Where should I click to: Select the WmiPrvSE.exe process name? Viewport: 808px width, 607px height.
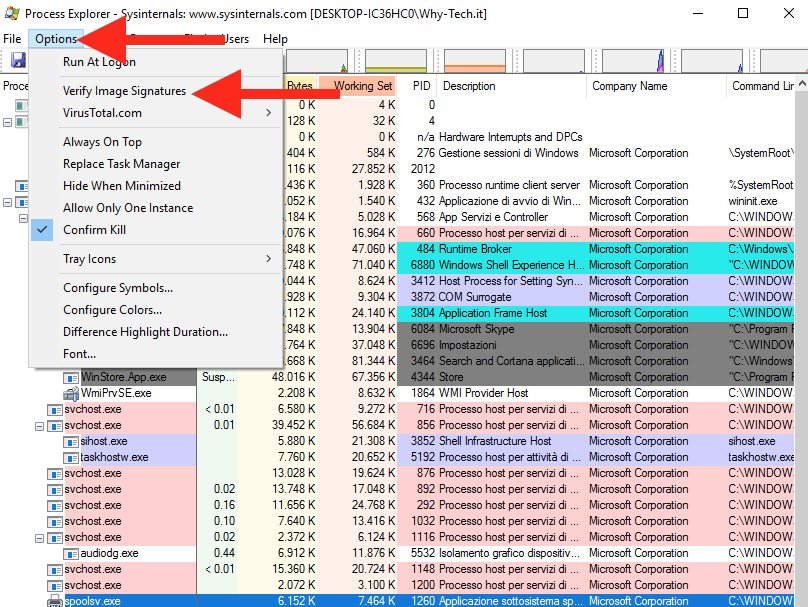pos(116,393)
